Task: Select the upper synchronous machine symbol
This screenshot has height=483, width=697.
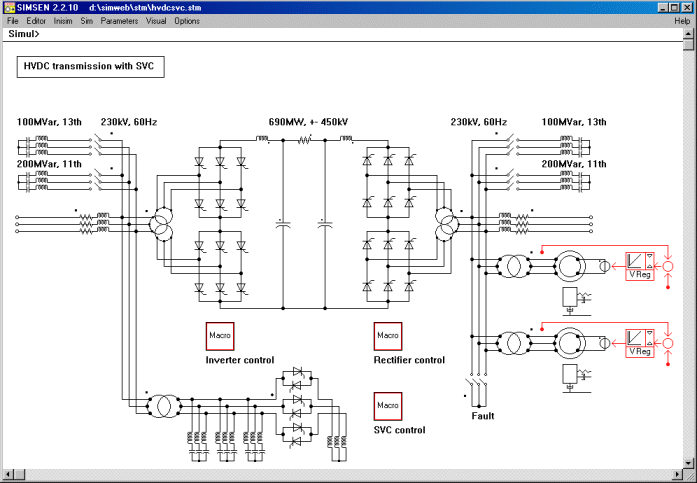Action: pos(575,266)
